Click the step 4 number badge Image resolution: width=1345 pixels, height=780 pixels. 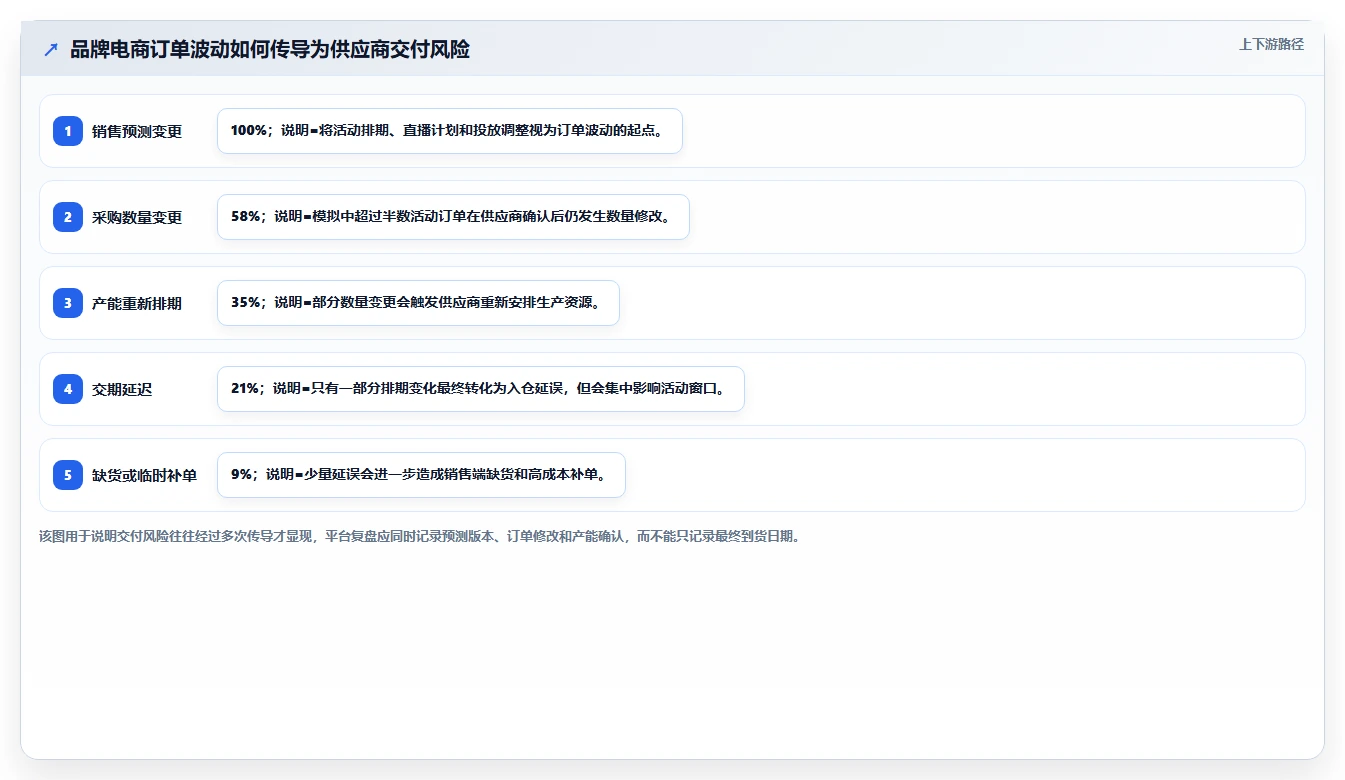coord(68,389)
